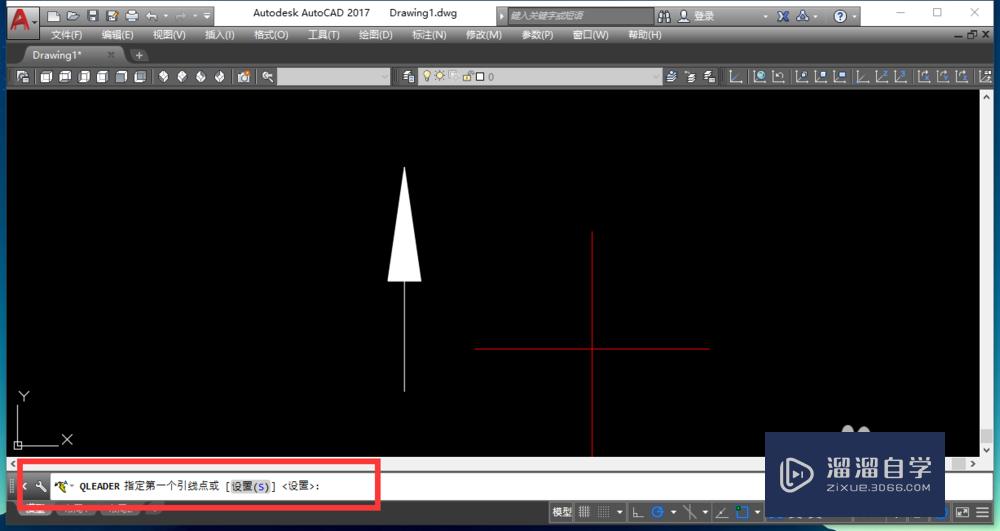Click the Create Camera icon

coord(244,76)
